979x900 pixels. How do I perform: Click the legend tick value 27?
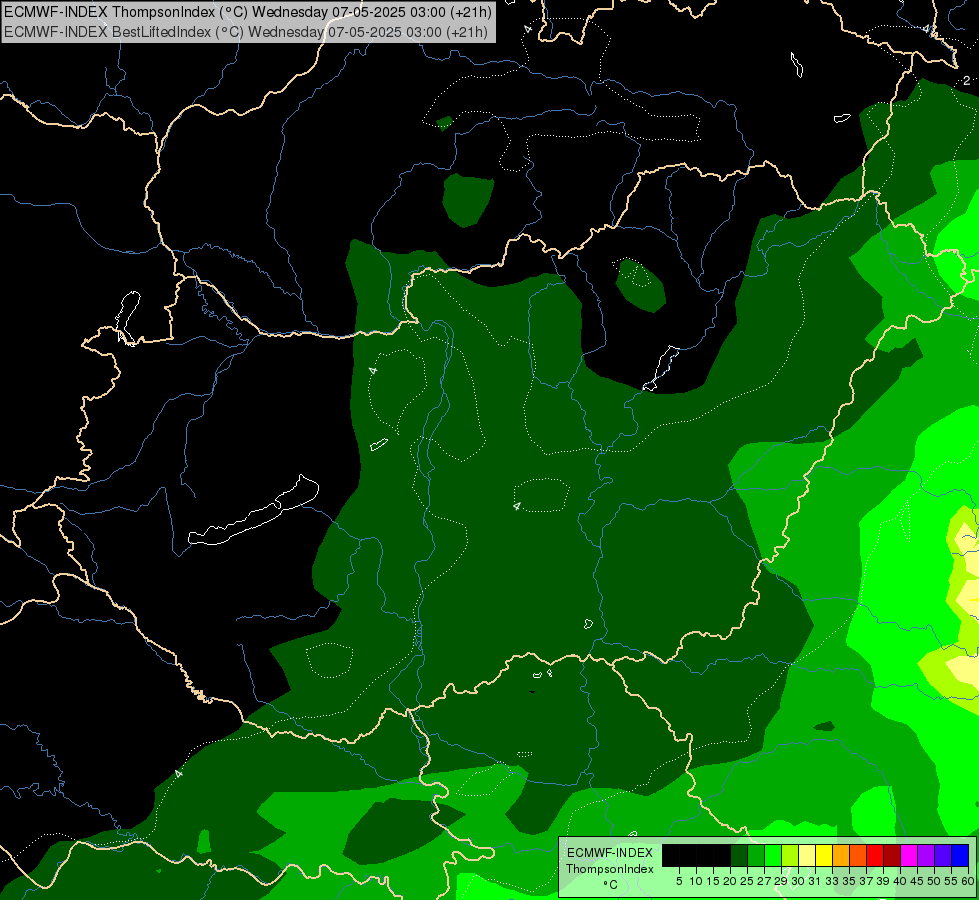click(x=764, y=881)
